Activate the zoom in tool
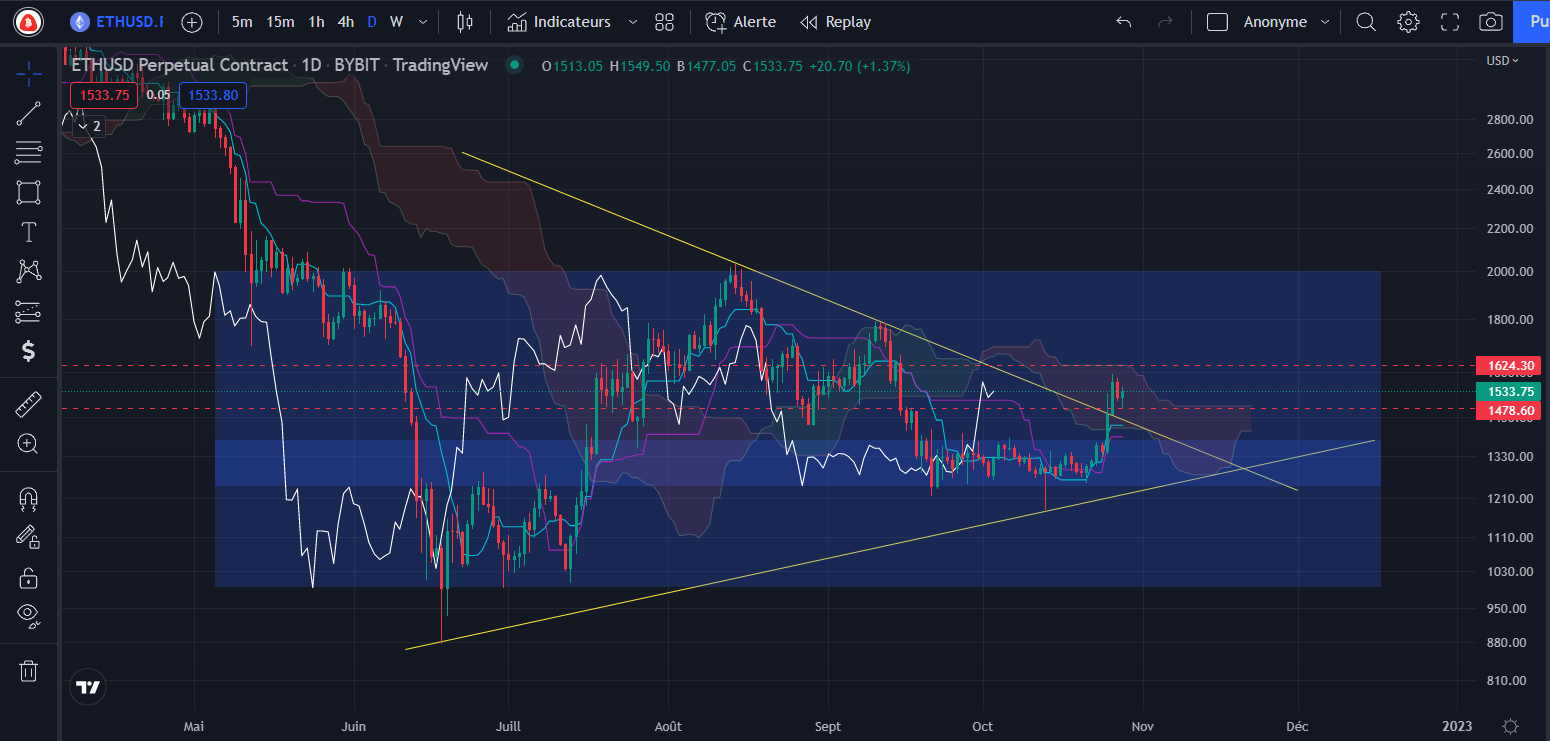Image resolution: width=1550 pixels, height=741 pixels. tap(28, 444)
